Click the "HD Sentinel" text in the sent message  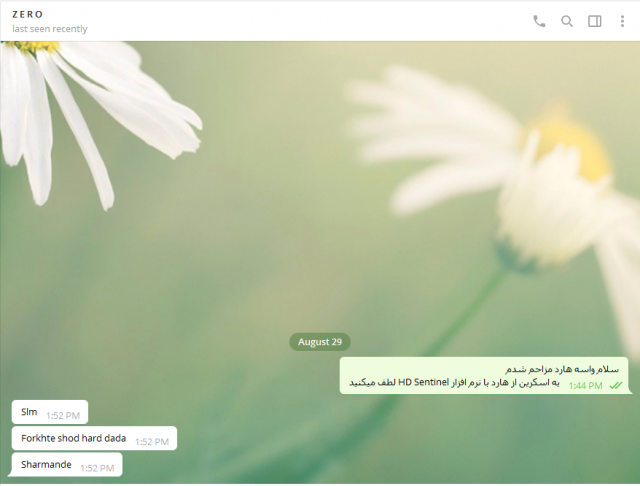click(x=423, y=382)
